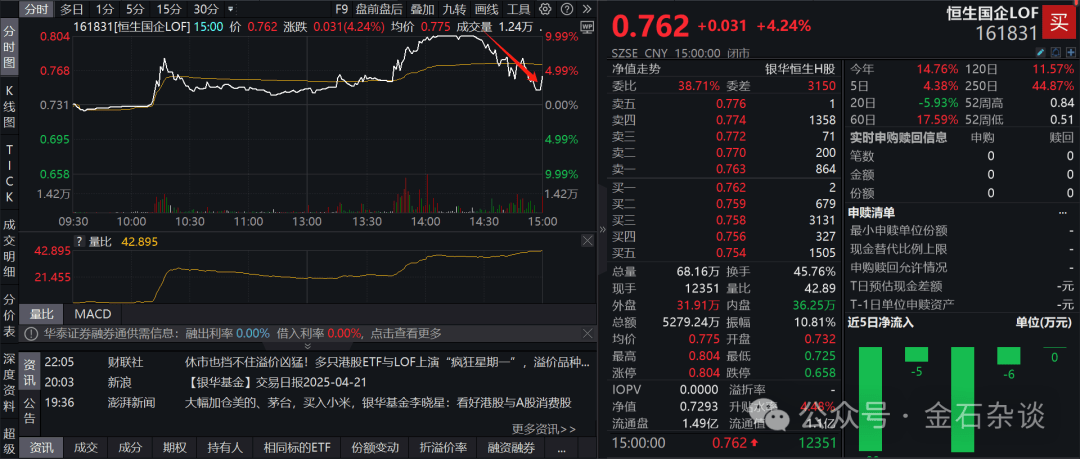Image resolution: width=1080 pixels, height=459 pixels.
Task: Open the 成分 bottom tab
Action: (129, 448)
